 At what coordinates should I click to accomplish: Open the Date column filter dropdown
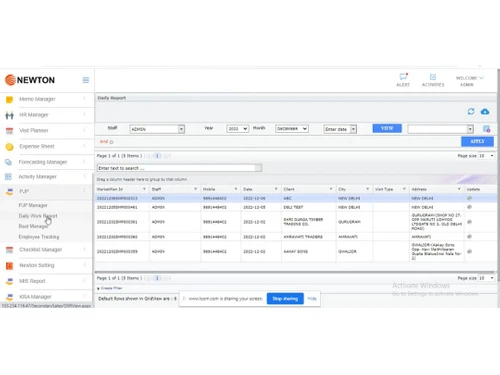(276, 189)
